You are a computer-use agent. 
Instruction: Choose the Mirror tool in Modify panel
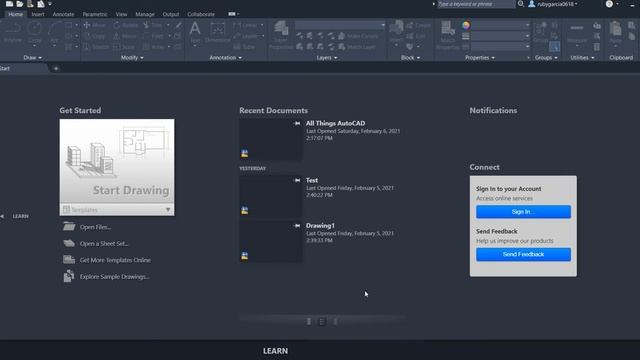125,36
